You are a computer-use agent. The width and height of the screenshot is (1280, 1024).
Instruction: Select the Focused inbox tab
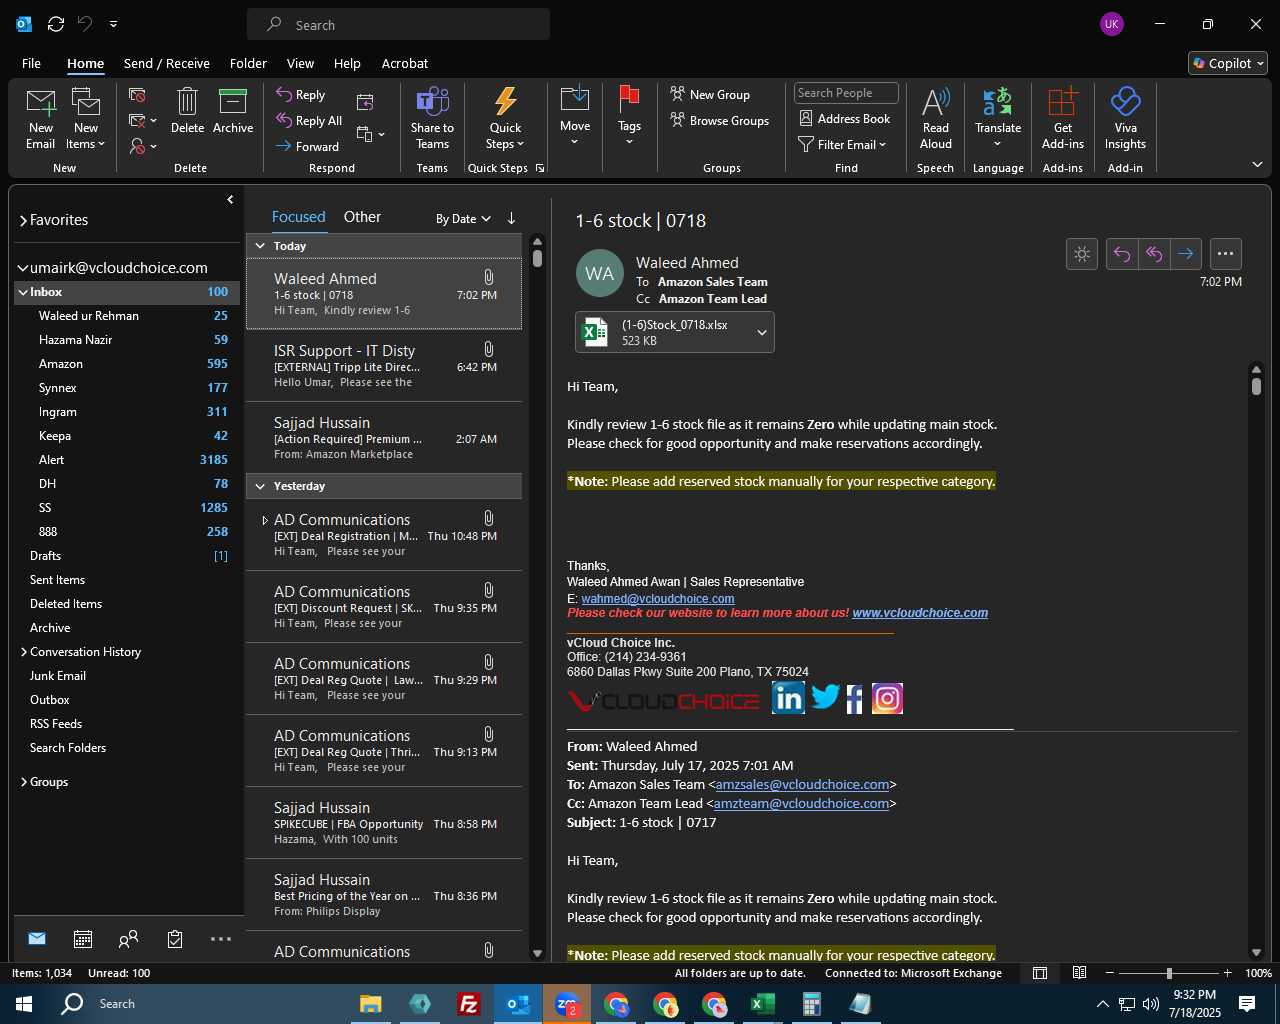coord(298,217)
